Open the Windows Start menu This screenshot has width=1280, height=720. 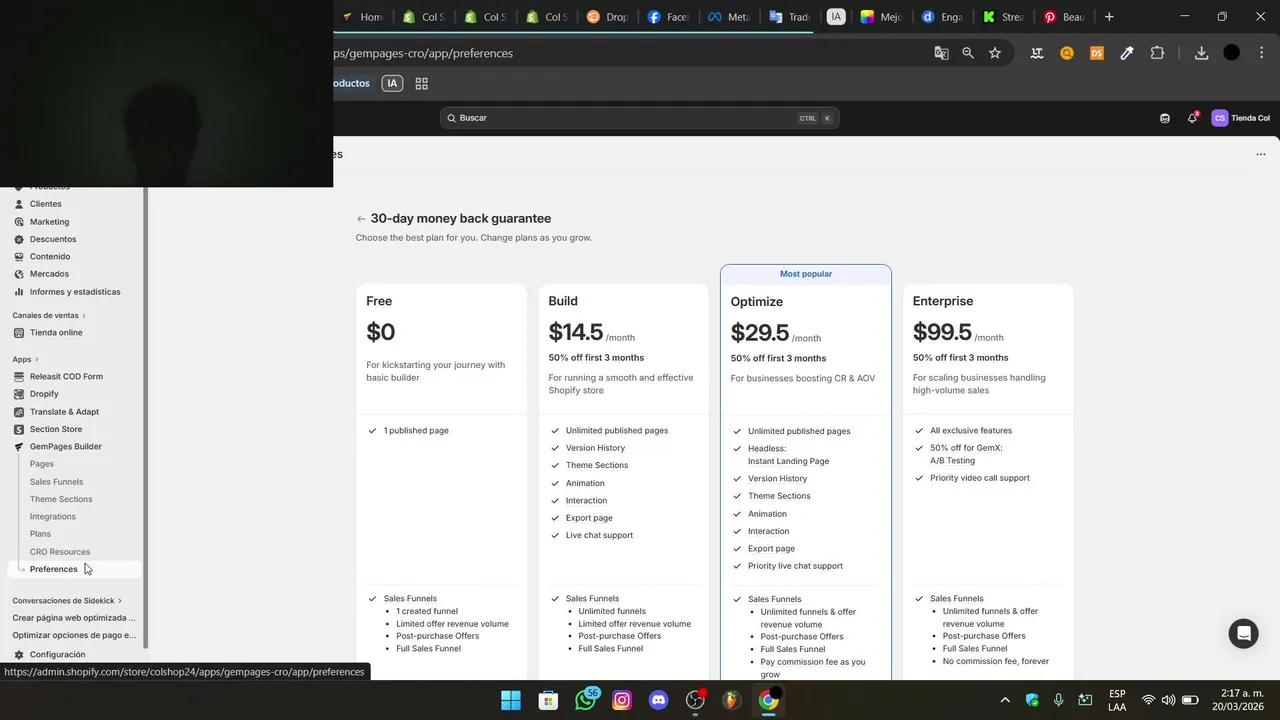[511, 700]
